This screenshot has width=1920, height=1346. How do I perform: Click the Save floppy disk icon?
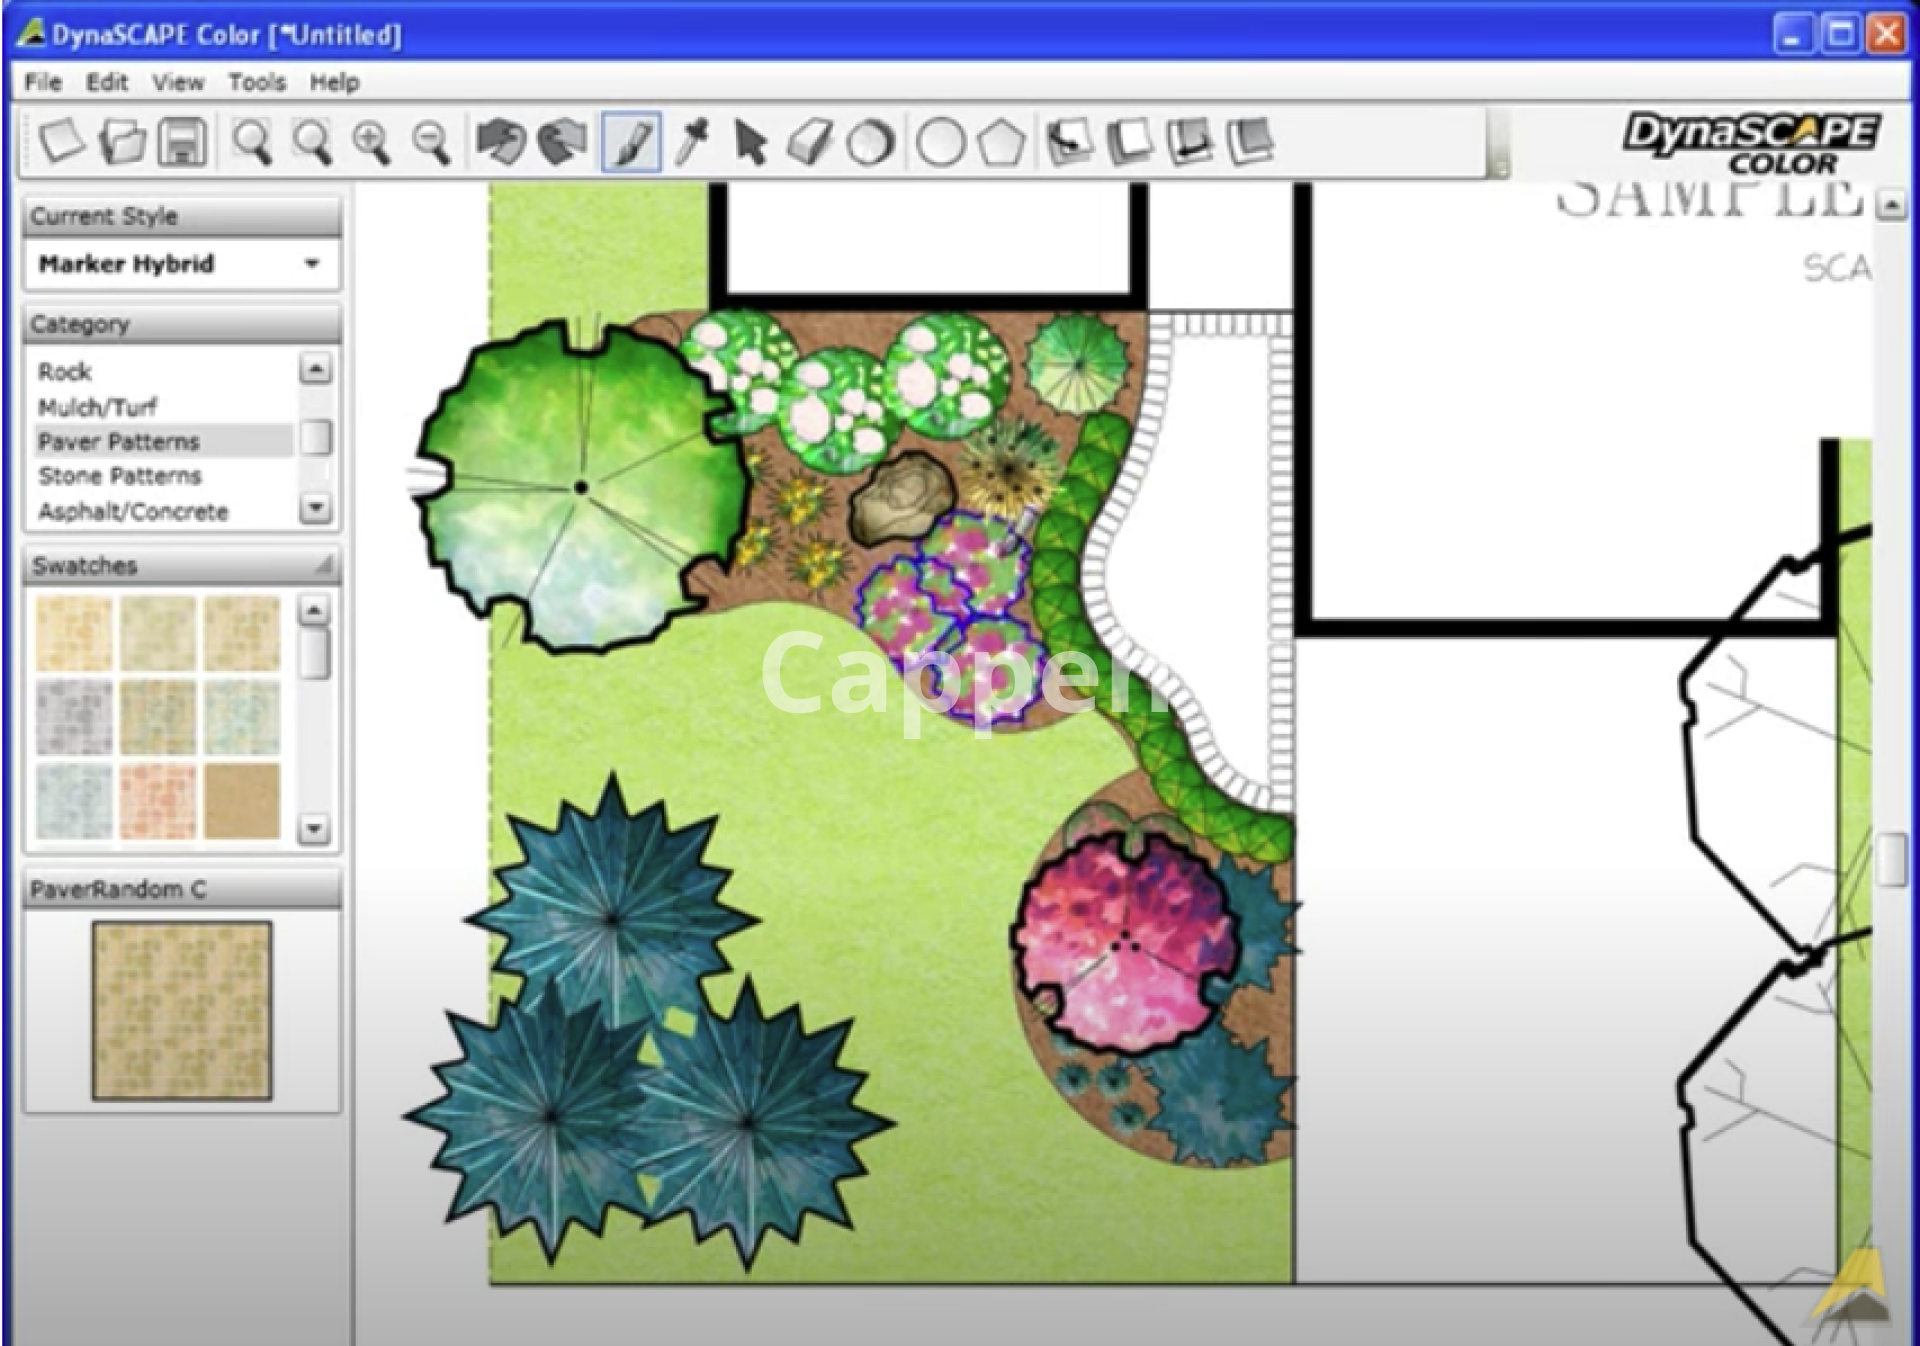(182, 141)
